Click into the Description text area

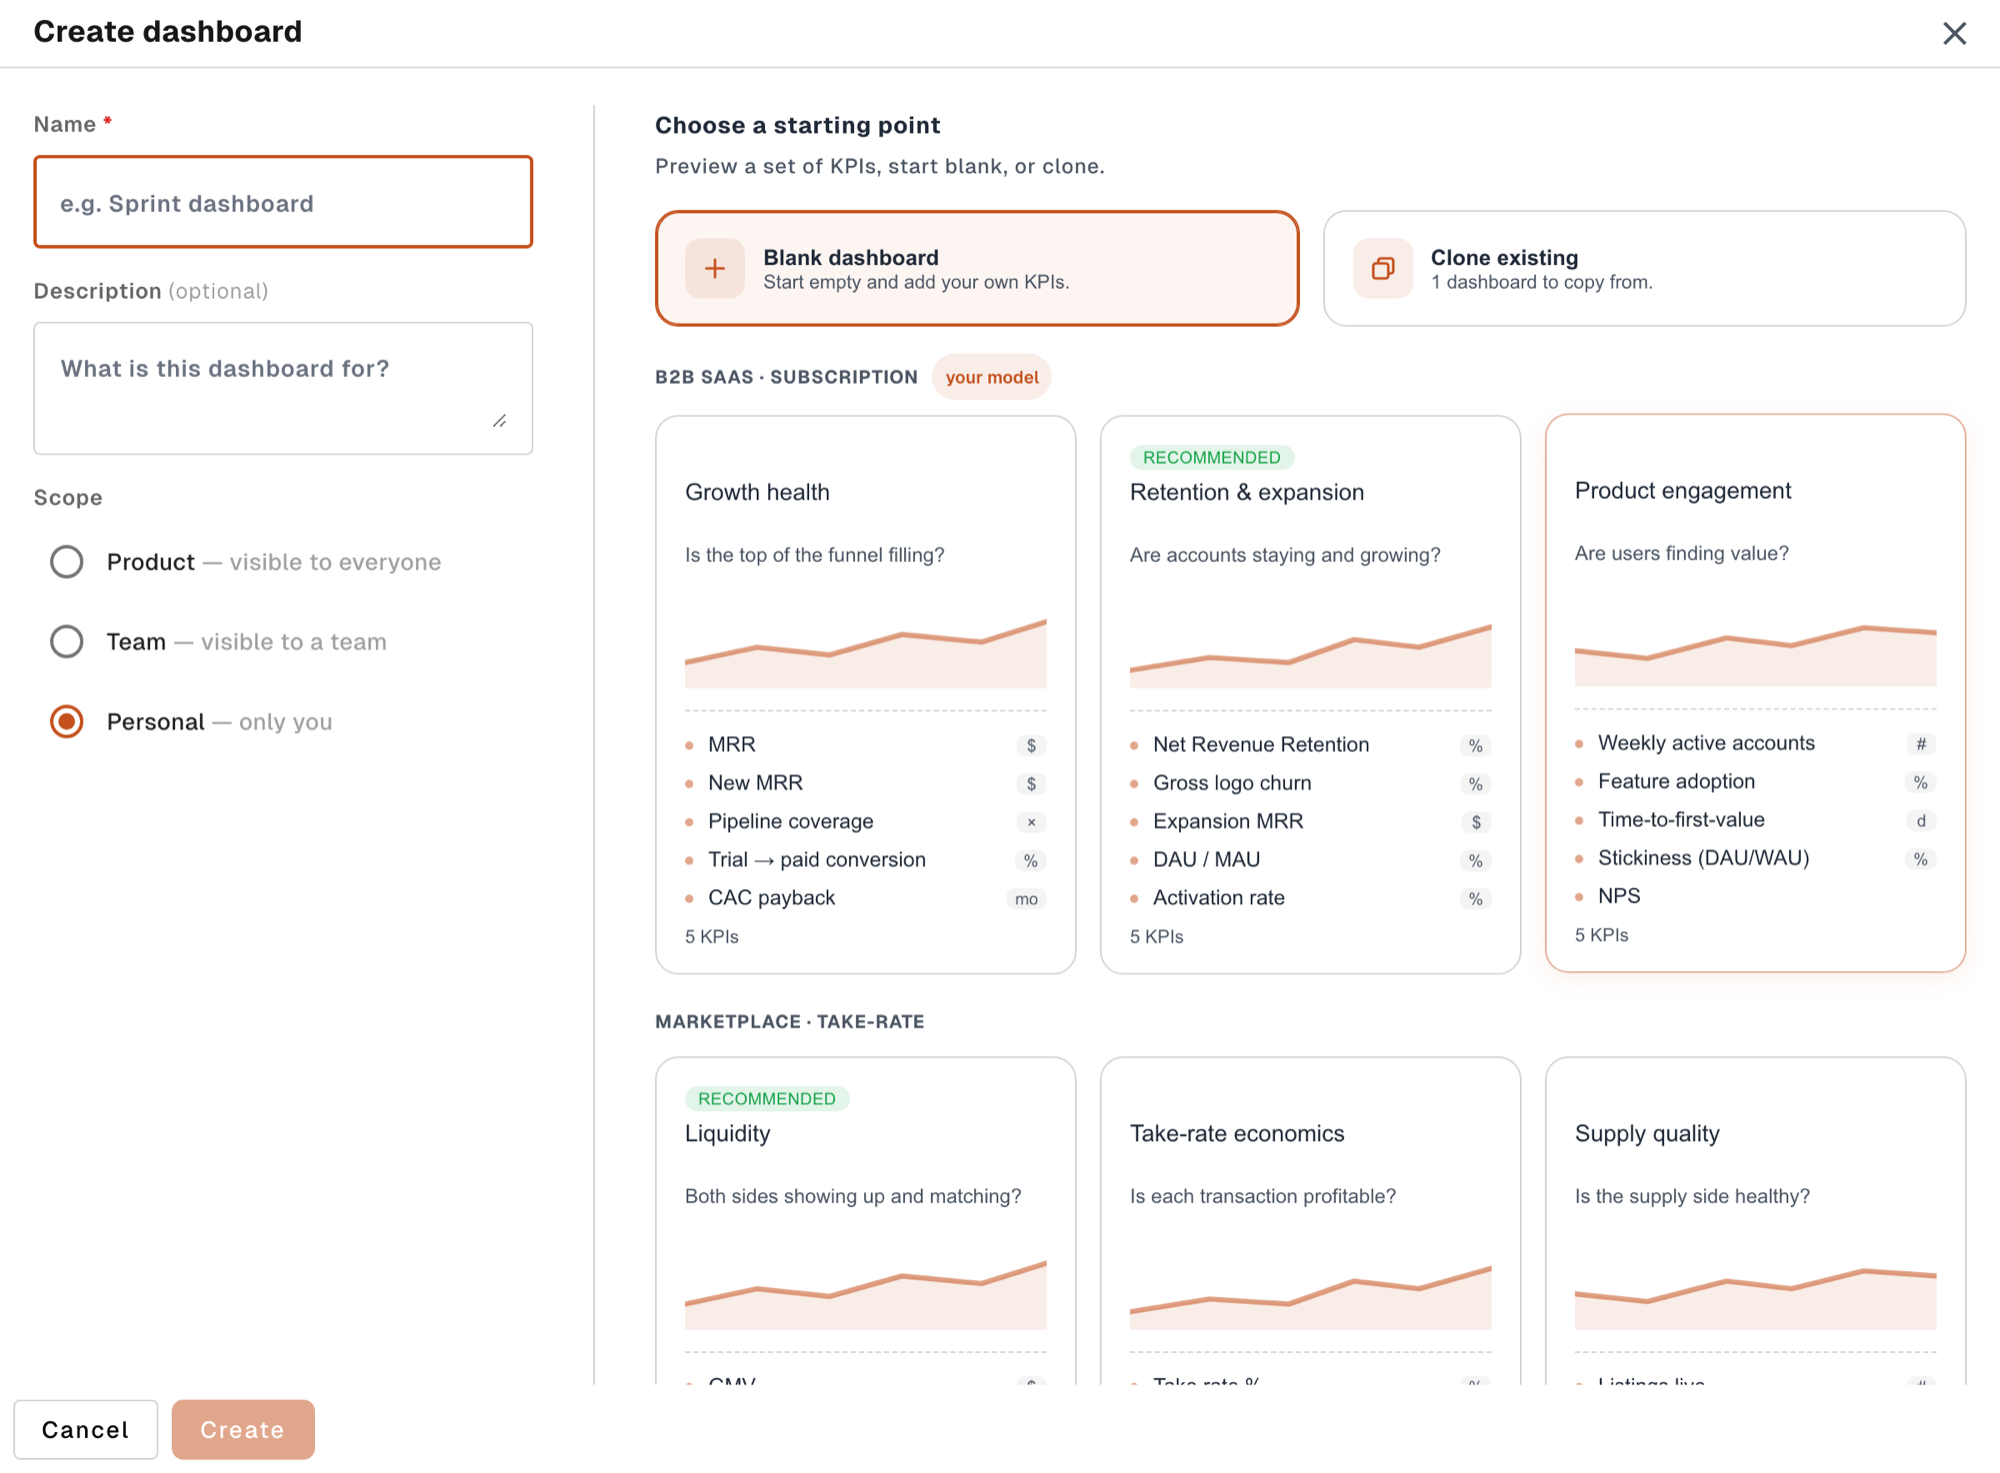point(283,388)
